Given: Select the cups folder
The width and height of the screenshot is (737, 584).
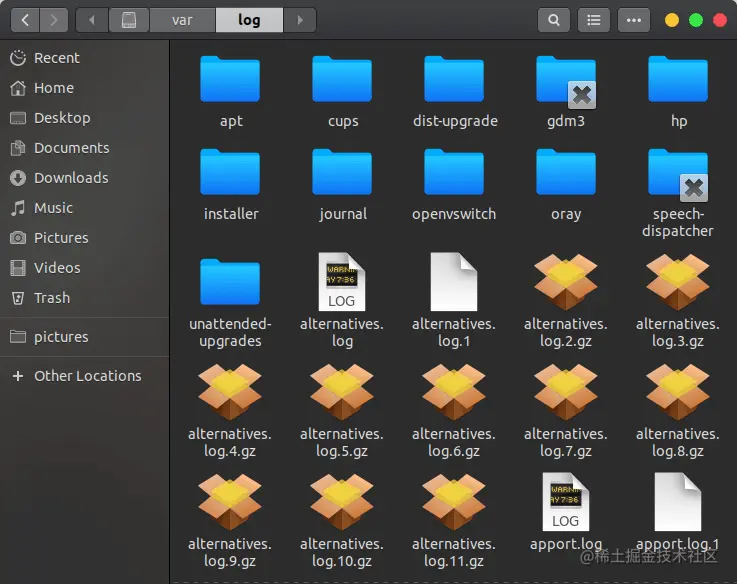Looking at the screenshot, I should pyautogui.click(x=342, y=92).
